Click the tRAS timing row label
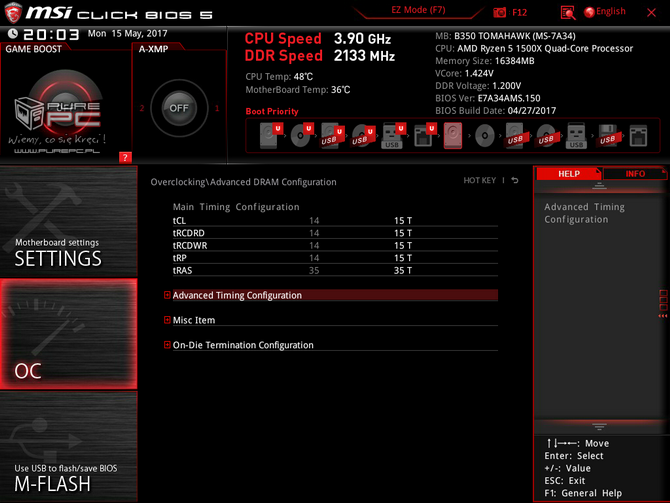This screenshot has width=670, height=503. (x=182, y=271)
